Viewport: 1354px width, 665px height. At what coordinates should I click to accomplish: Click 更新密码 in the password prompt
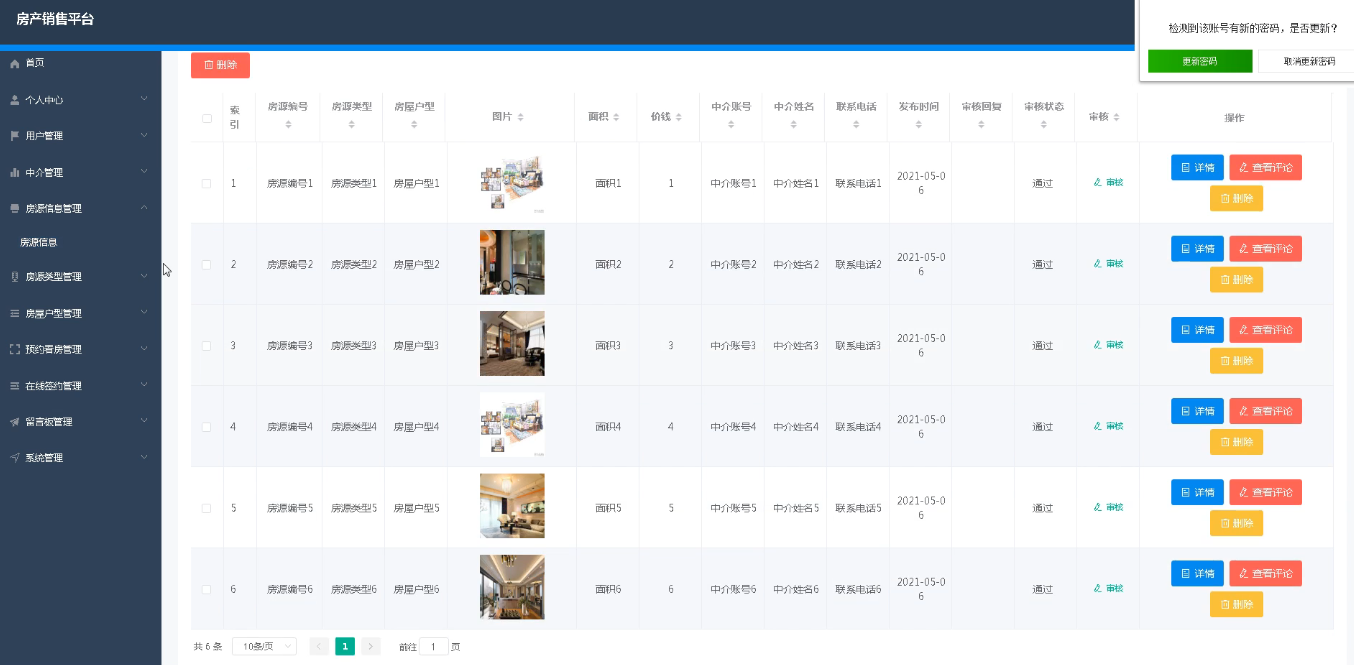(x=1200, y=61)
